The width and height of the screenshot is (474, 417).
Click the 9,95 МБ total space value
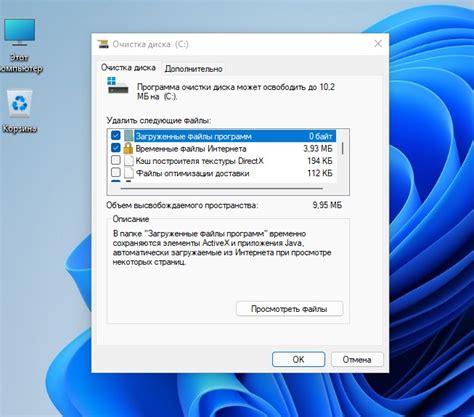pyautogui.click(x=327, y=205)
